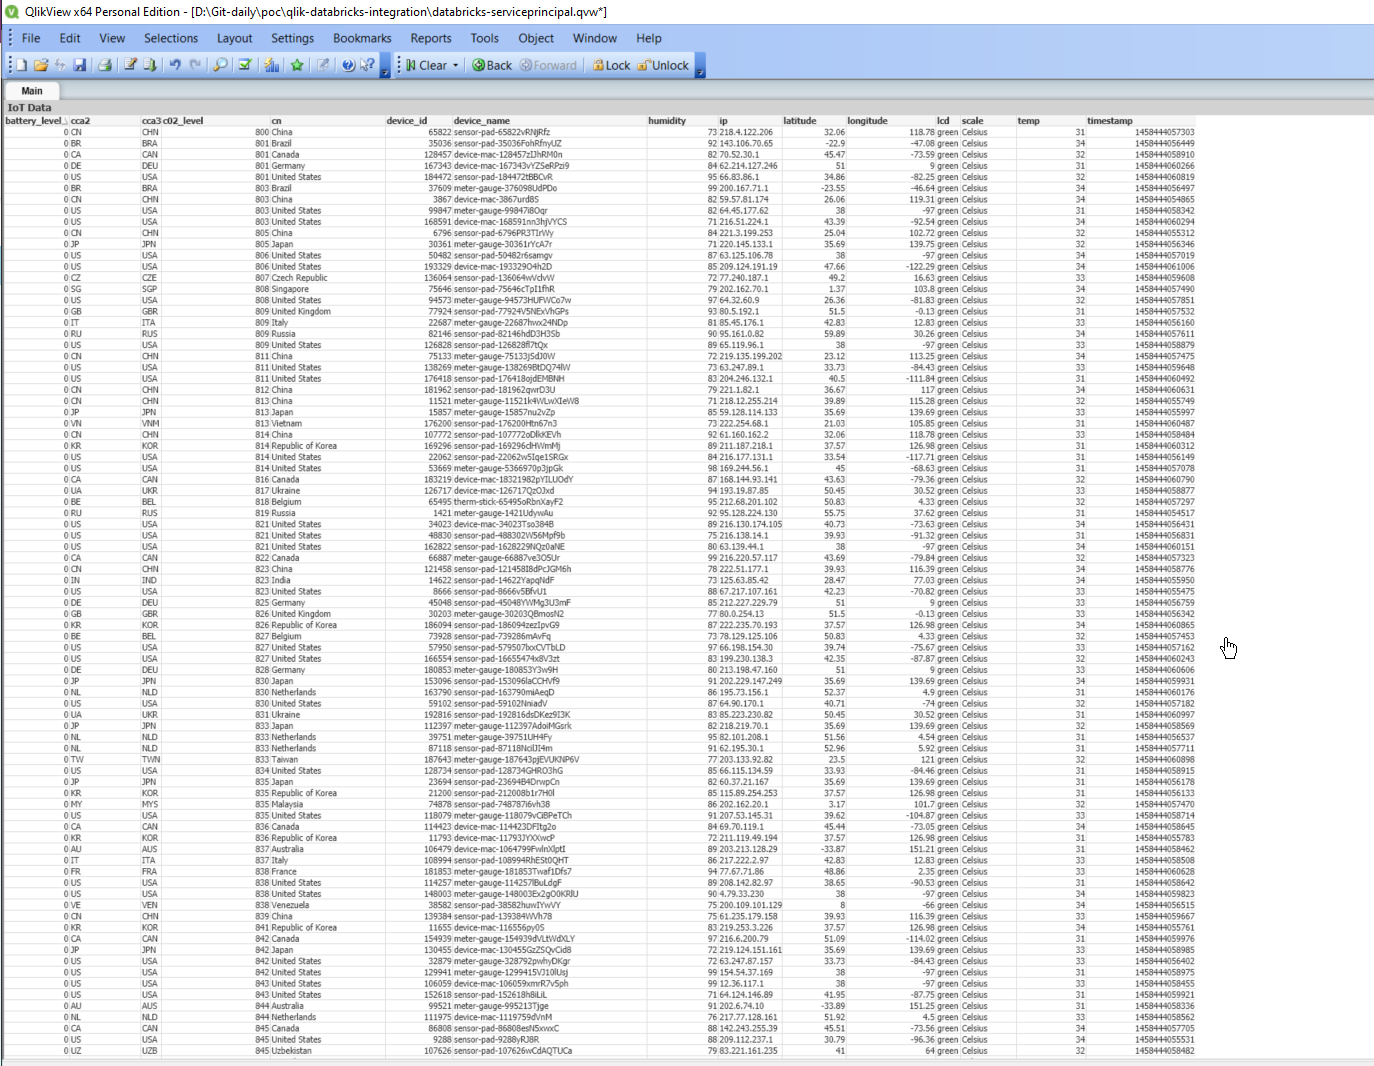
Task: Click the Undo layout change icon
Action: 173,65
